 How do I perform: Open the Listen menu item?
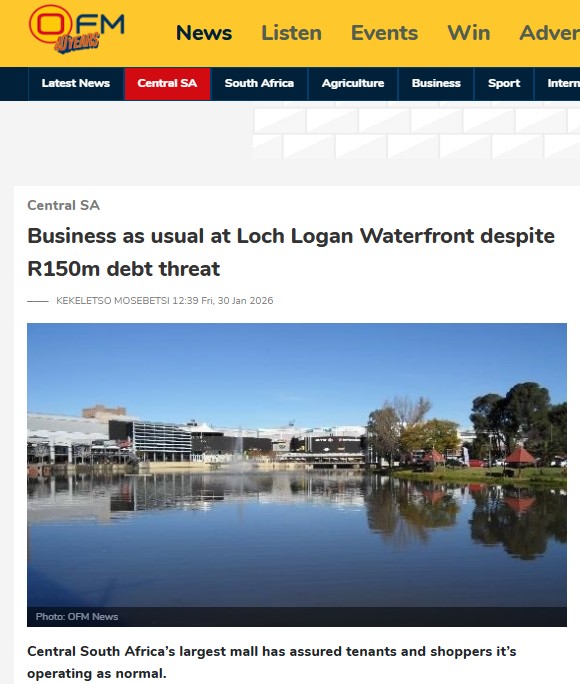click(291, 33)
